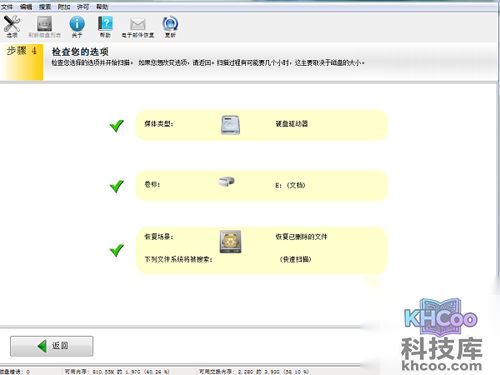The image size is (500, 375).
Task: Open the 搜索 menu
Action: pyautogui.click(x=45, y=7)
